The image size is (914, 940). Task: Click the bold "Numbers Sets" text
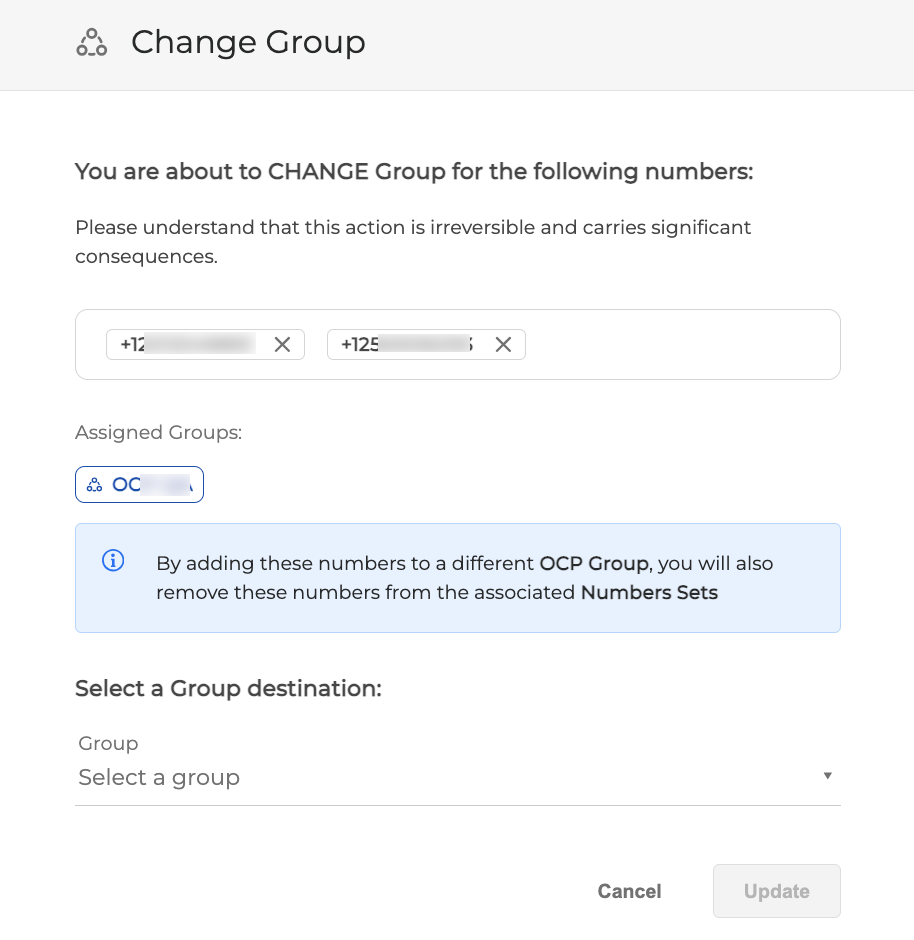coord(649,592)
